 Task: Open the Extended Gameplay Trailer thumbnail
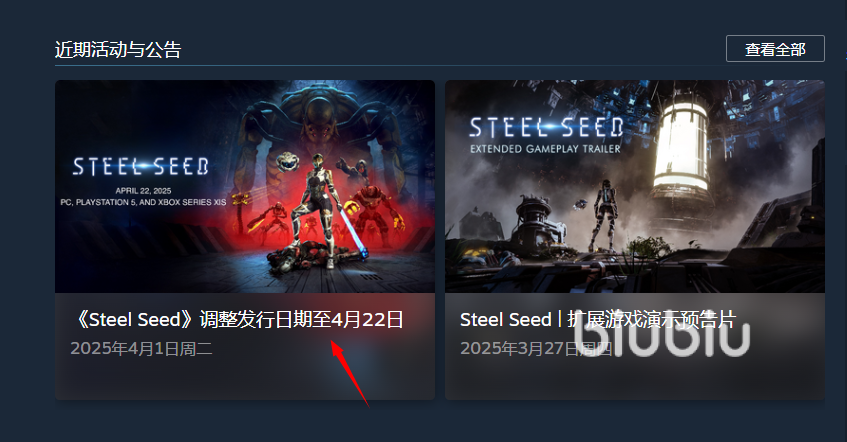(635, 186)
